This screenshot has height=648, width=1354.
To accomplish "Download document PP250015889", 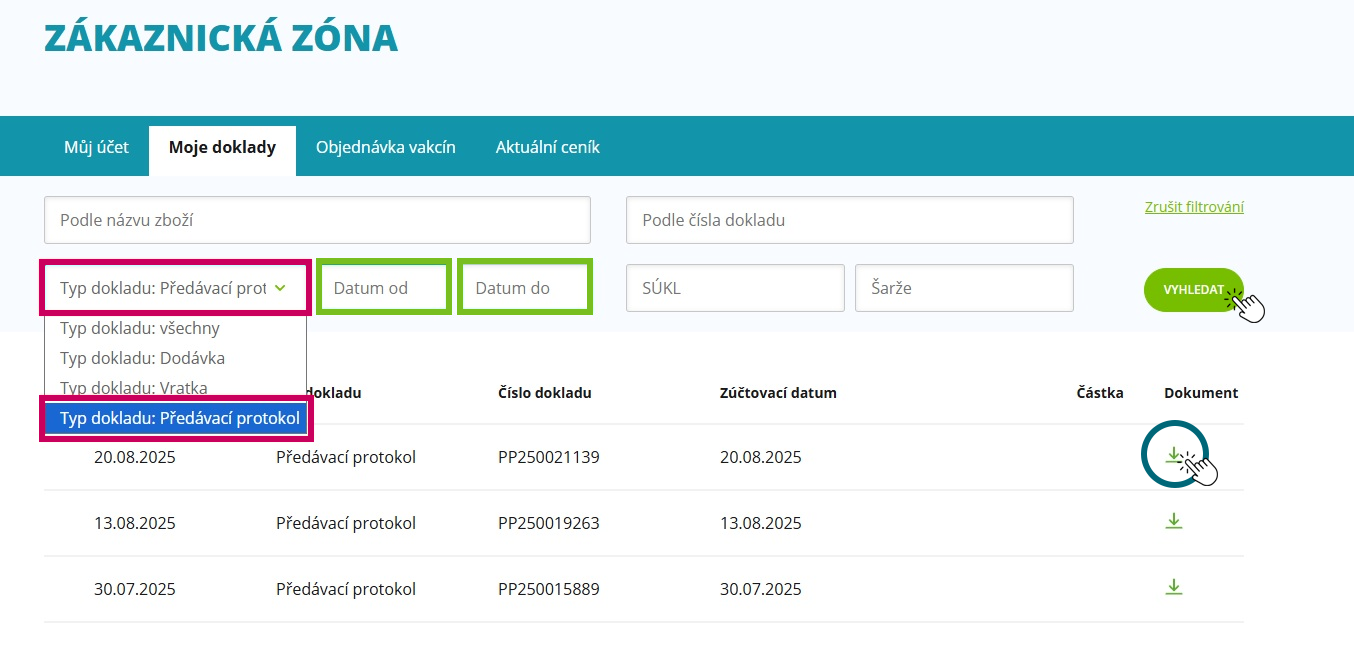I will (x=1174, y=587).
